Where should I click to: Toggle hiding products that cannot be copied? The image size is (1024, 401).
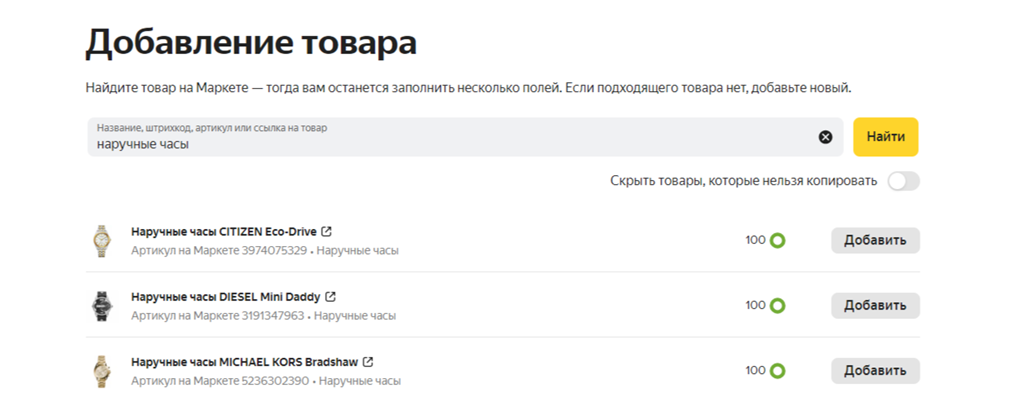coord(903,181)
